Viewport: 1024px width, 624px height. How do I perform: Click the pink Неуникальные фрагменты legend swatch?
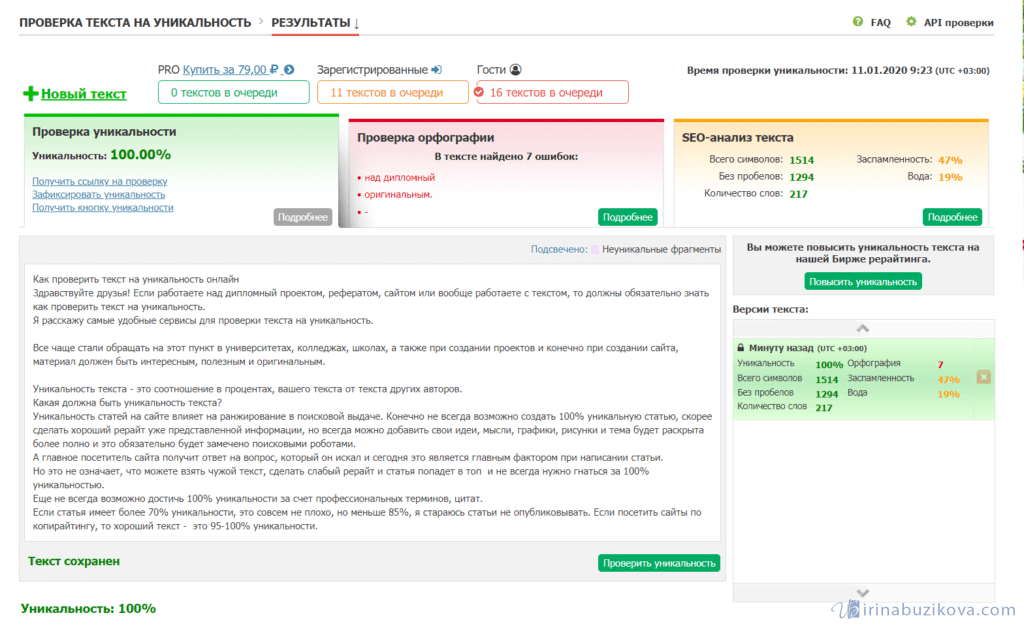pos(595,250)
